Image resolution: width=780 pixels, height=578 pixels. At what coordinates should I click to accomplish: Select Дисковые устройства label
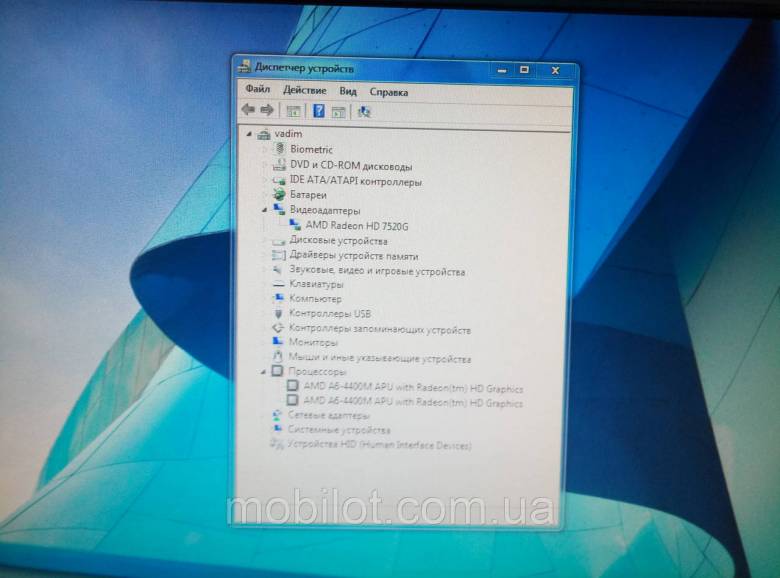pyautogui.click(x=338, y=241)
